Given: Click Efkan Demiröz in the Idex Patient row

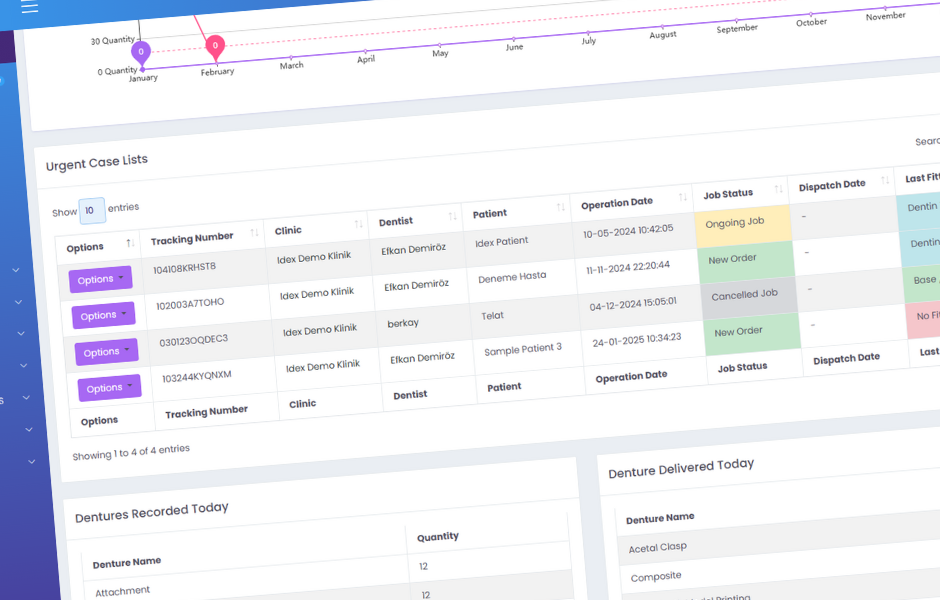Looking at the screenshot, I should click(413, 249).
